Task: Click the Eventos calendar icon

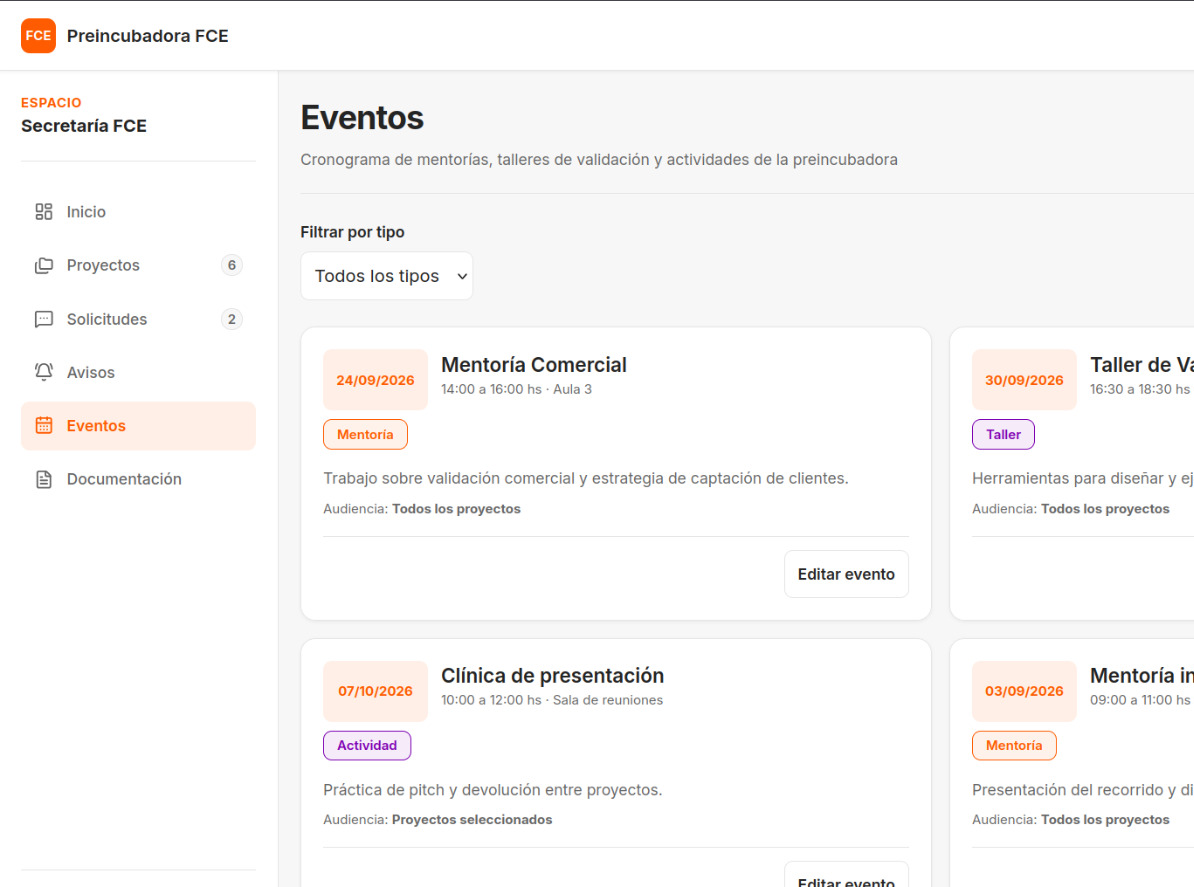Action: [43, 426]
